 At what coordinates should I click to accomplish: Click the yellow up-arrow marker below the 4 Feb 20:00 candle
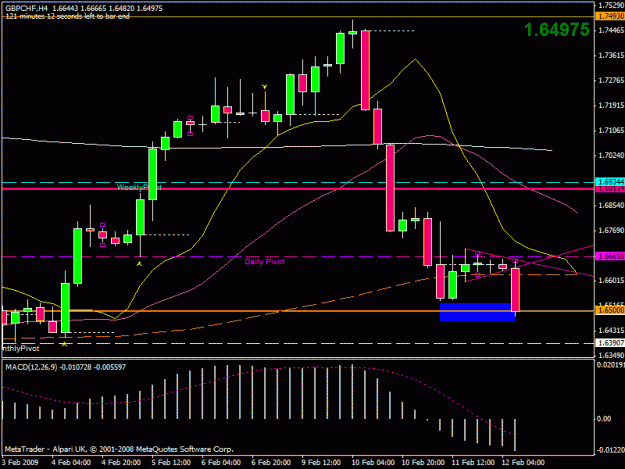(x=139, y=264)
